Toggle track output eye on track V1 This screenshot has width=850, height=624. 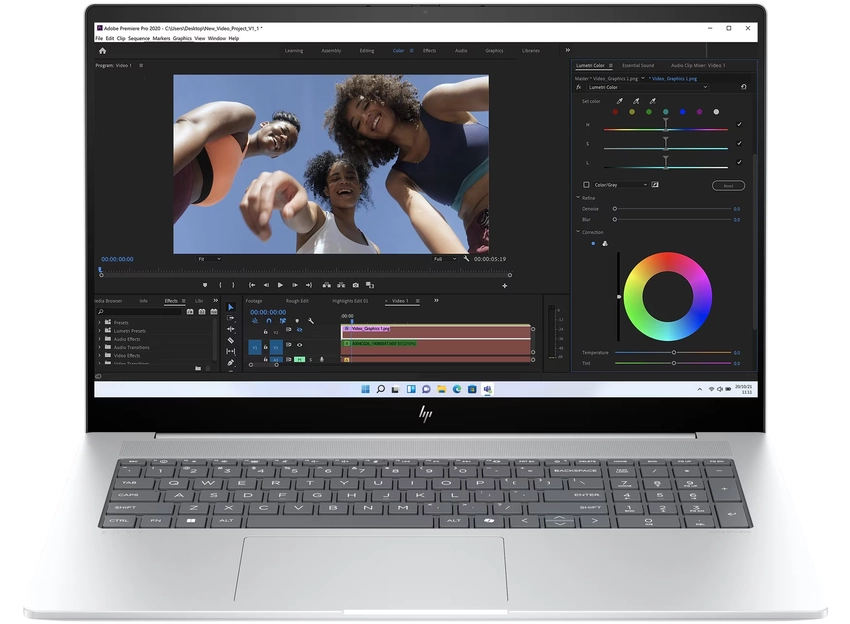pyautogui.click(x=299, y=345)
